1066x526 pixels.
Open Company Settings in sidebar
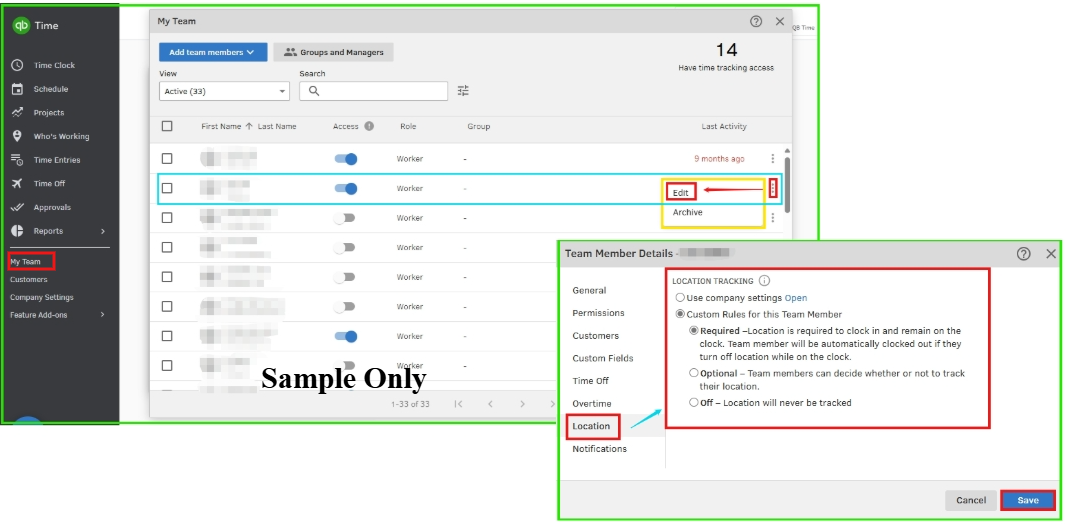pos(41,297)
